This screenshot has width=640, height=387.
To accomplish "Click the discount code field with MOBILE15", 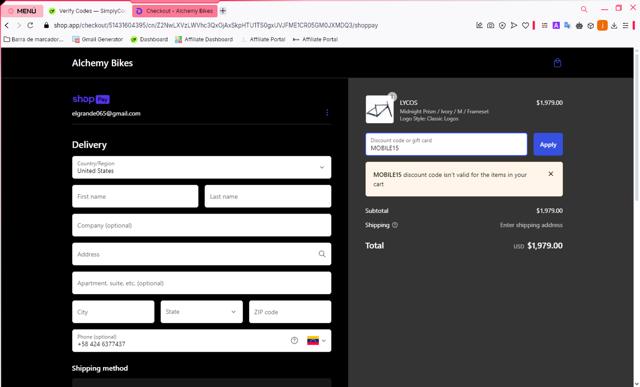I will tap(446, 144).
